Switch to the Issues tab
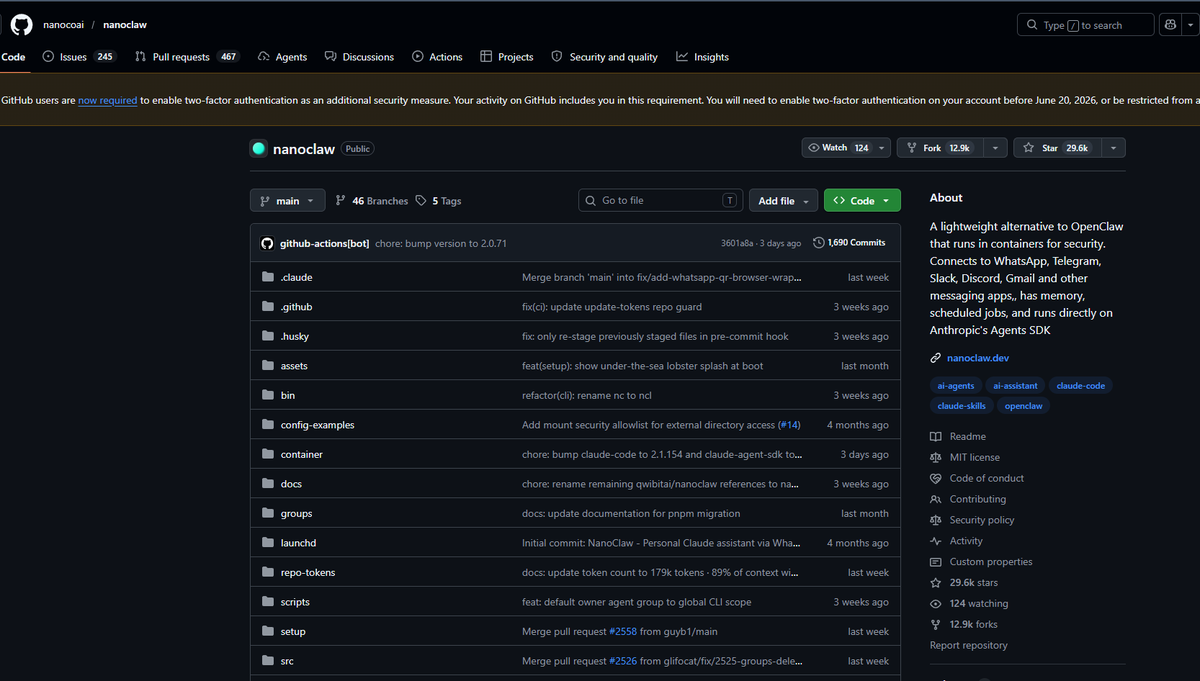1200x681 pixels. click(x=79, y=57)
